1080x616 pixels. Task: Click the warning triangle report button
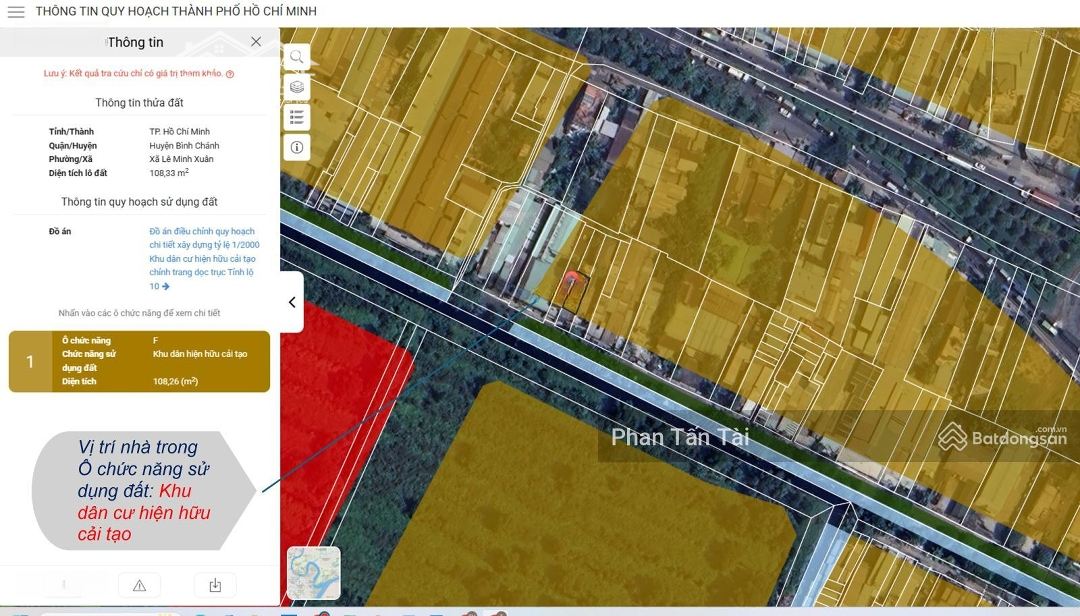(139, 585)
